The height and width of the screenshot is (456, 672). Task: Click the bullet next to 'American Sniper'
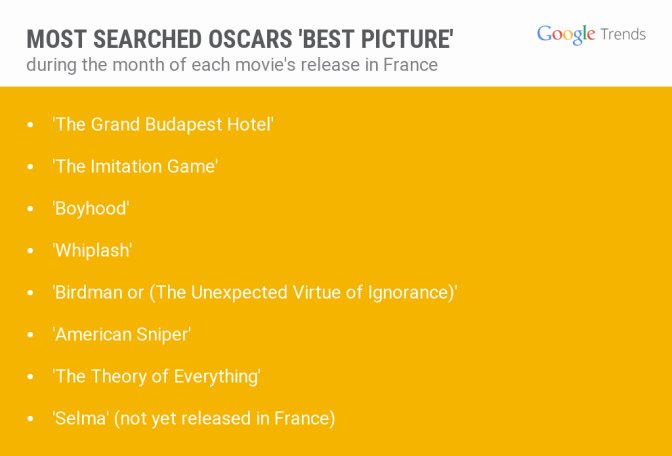[x=30, y=335]
